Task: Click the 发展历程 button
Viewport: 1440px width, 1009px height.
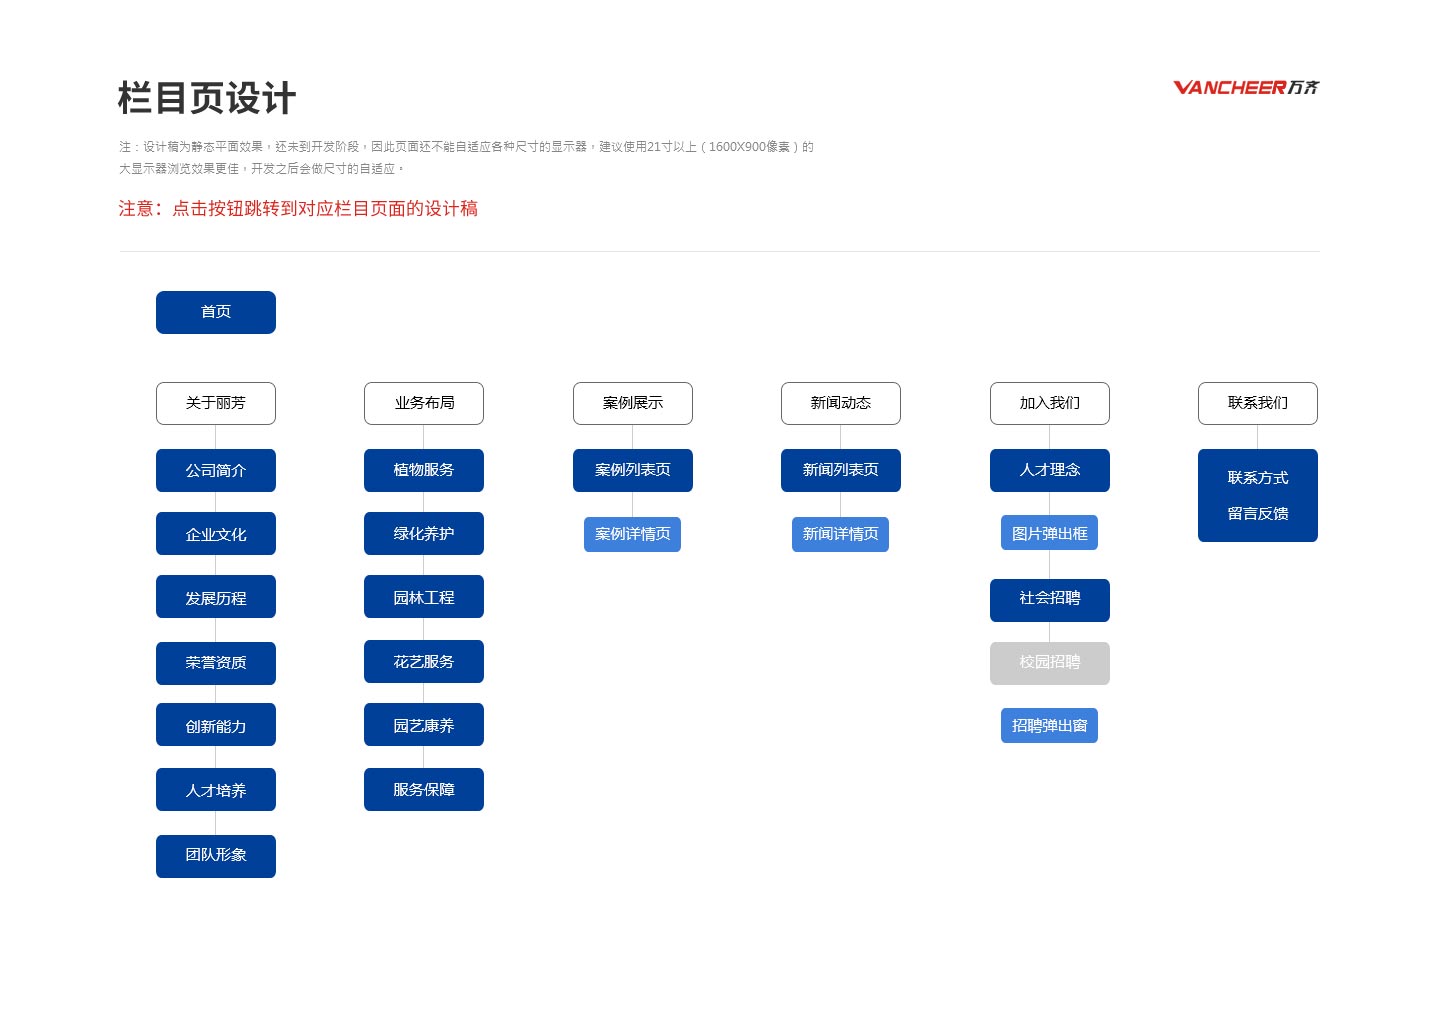Action: [x=216, y=597]
